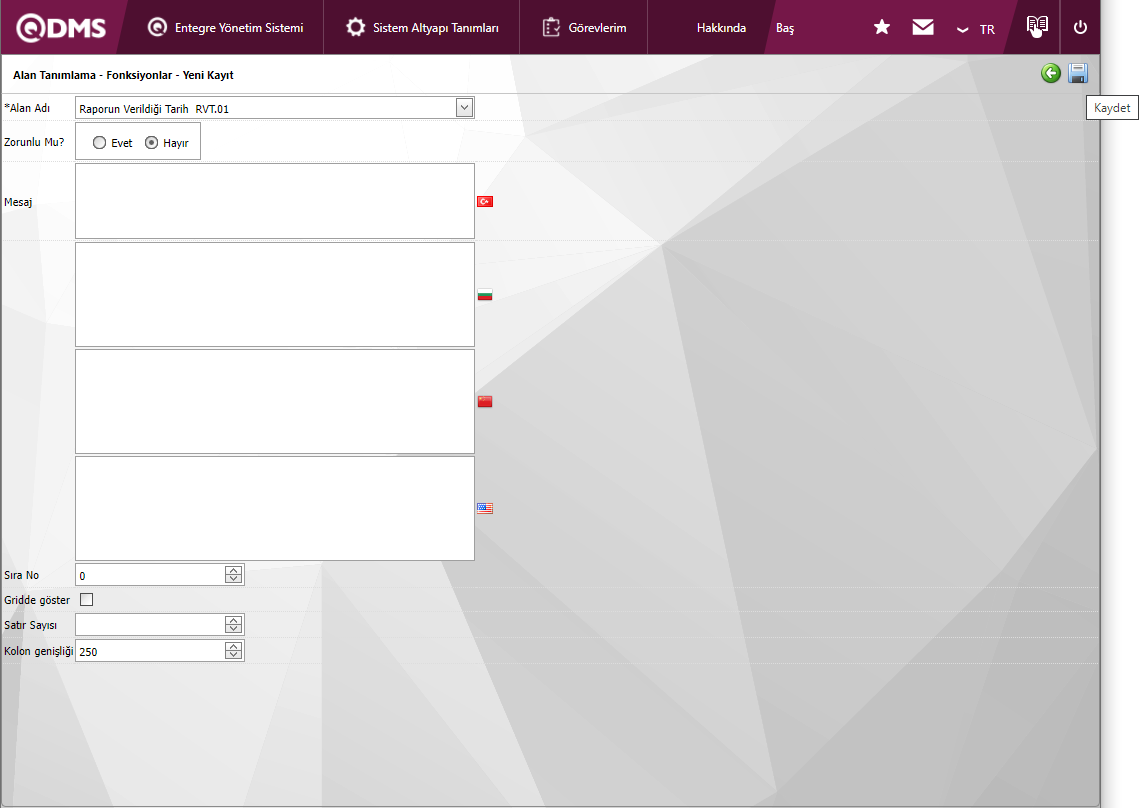Click the Sistem Altyapı gear icon
1141x808 pixels.
point(355,27)
